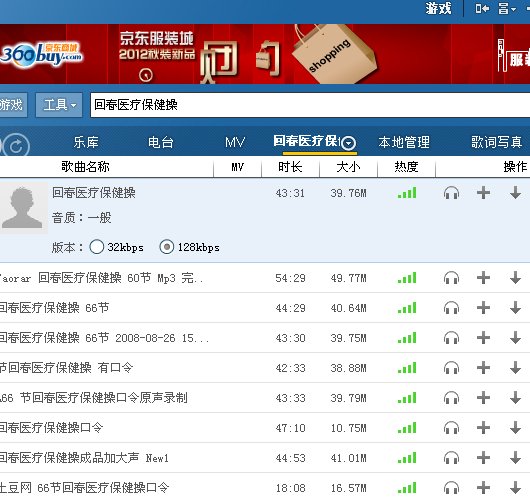The height and width of the screenshot is (502, 530).
Task: Add the 41.01M song to playlist
Action: pos(483,458)
